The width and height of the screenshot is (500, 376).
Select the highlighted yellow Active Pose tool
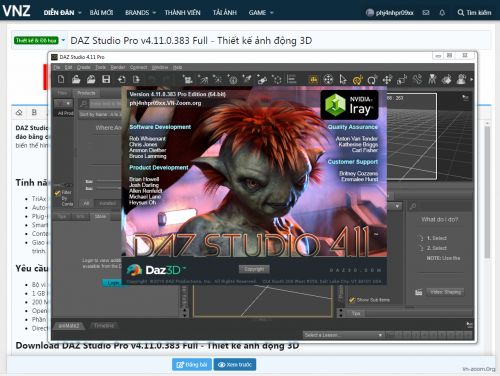tap(313, 79)
